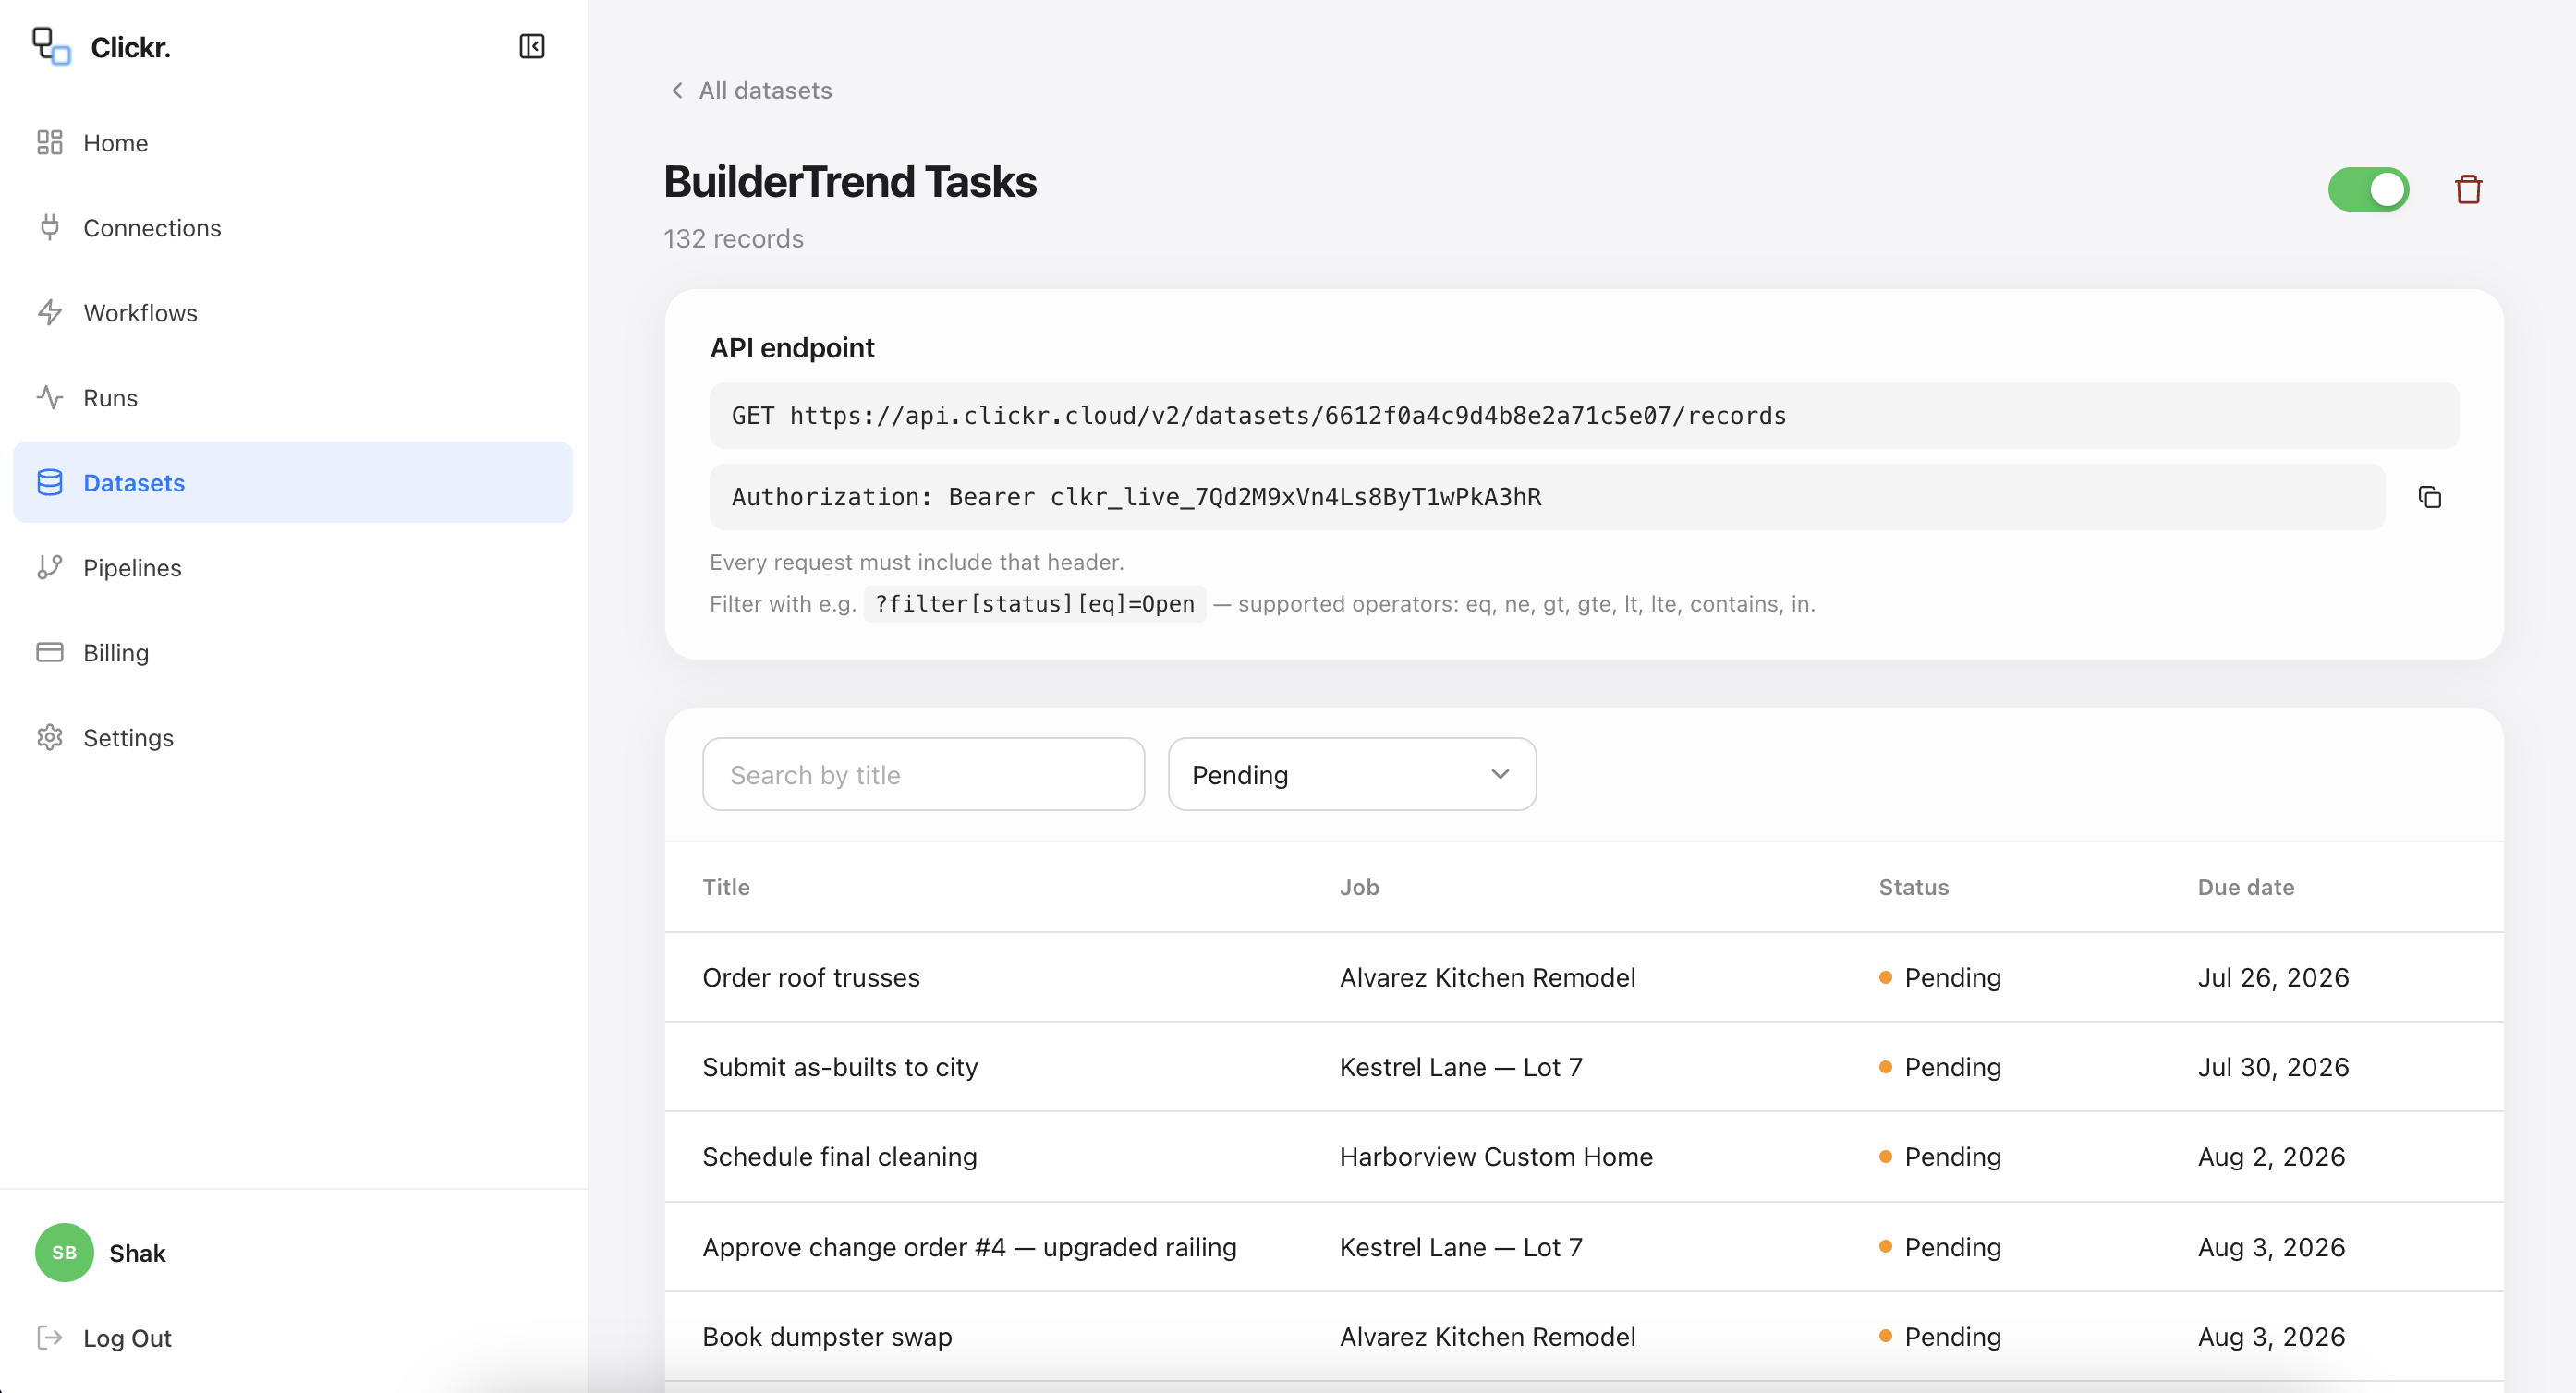Click the Clickr logo icon

pyautogui.click(x=51, y=46)
